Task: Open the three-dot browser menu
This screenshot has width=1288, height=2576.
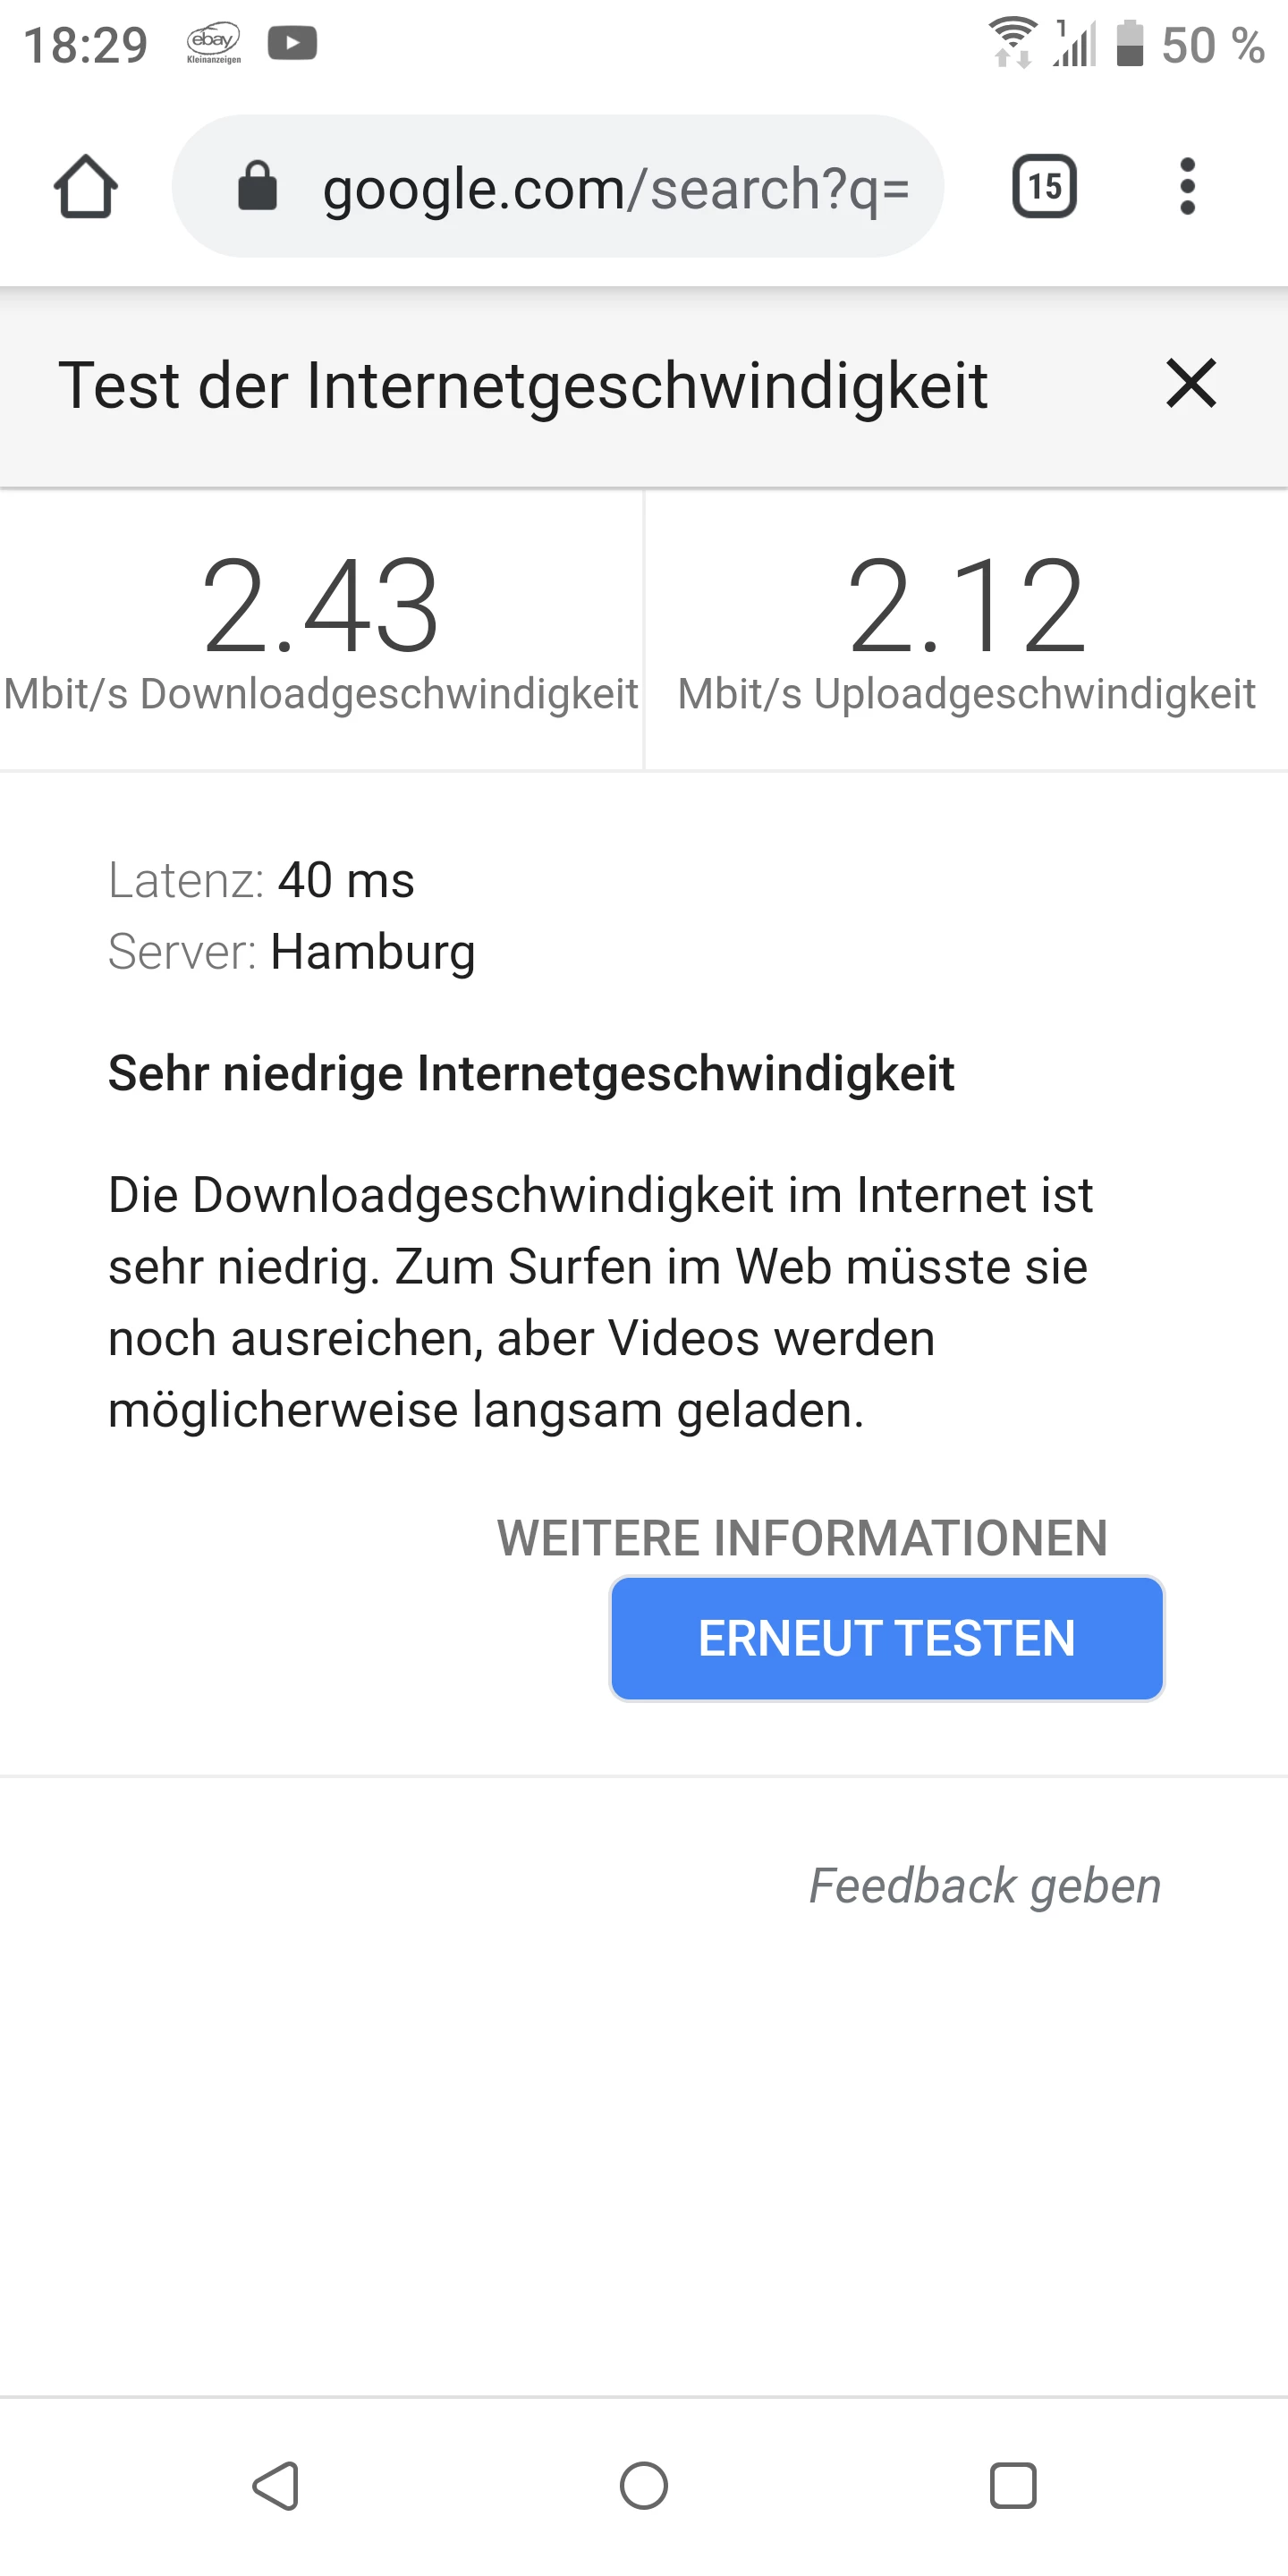Action: tap(1187, 187)
